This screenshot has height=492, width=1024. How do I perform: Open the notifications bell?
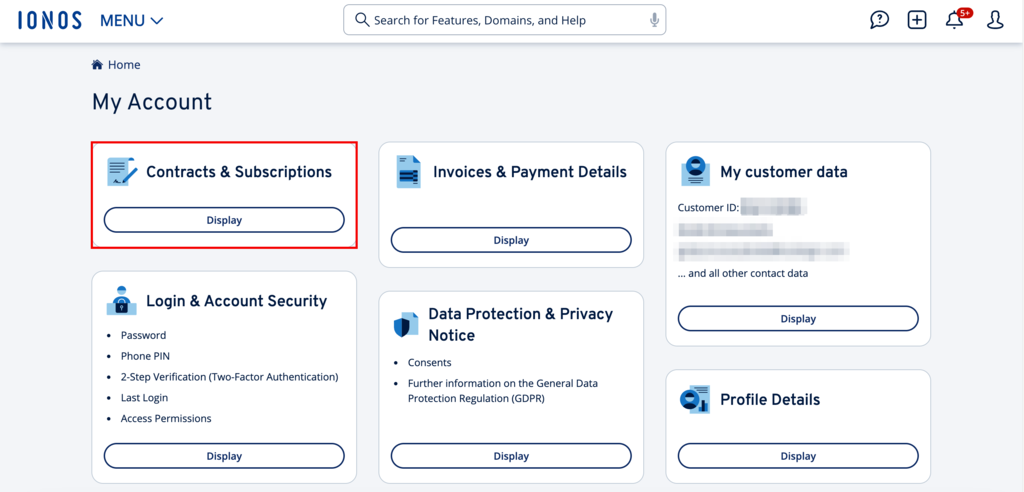coord(955,20)
